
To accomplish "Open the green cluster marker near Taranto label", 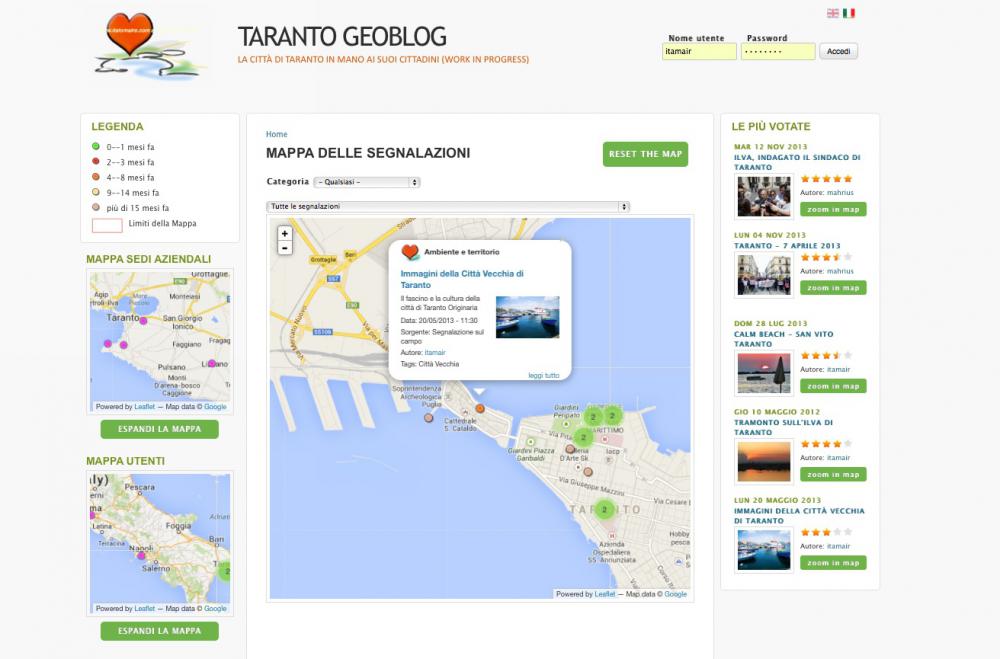I will (x=604, y=509).
